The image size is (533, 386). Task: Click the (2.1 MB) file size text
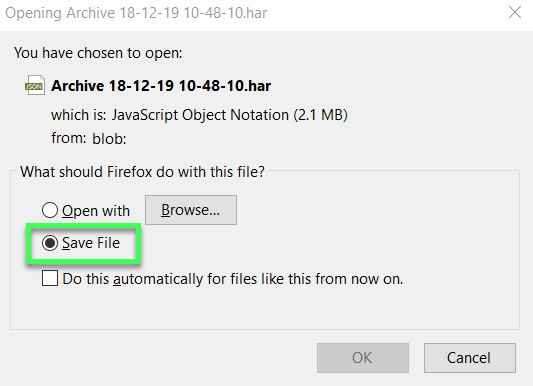(321, 115)
